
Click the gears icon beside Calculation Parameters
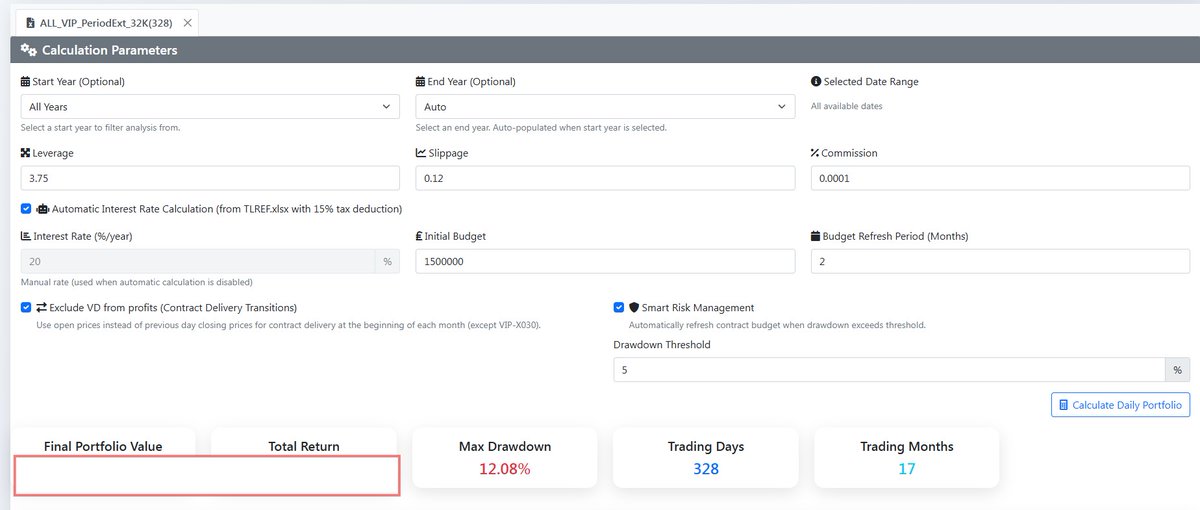28,50
